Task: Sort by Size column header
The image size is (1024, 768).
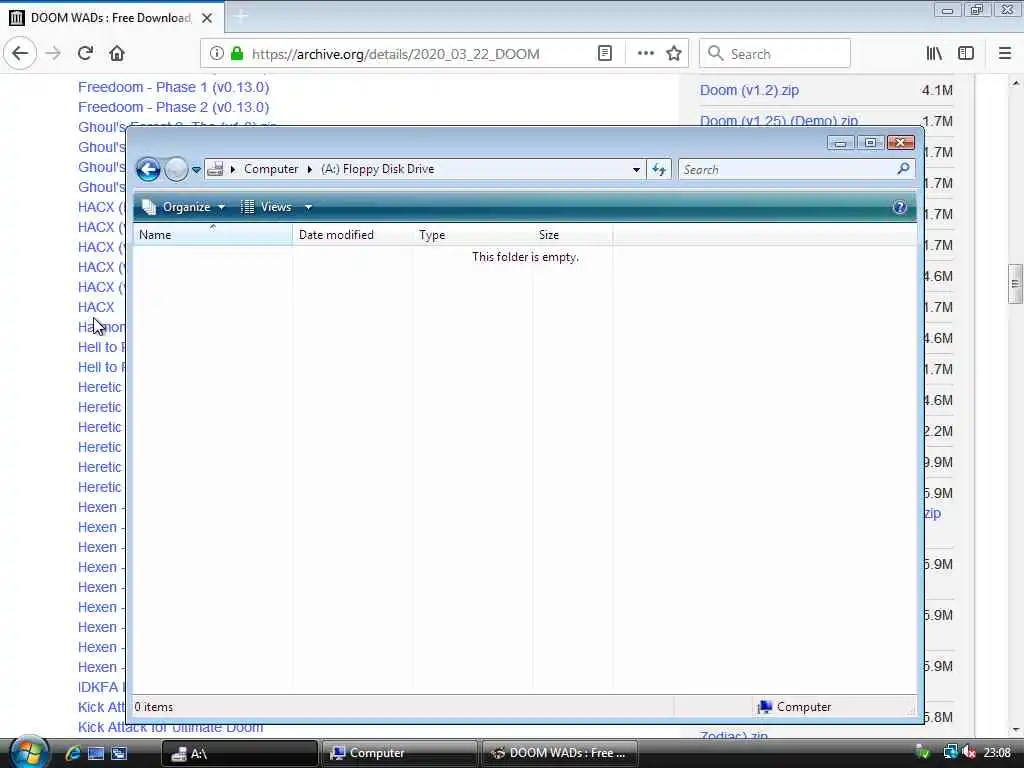Action: [572, 234]
